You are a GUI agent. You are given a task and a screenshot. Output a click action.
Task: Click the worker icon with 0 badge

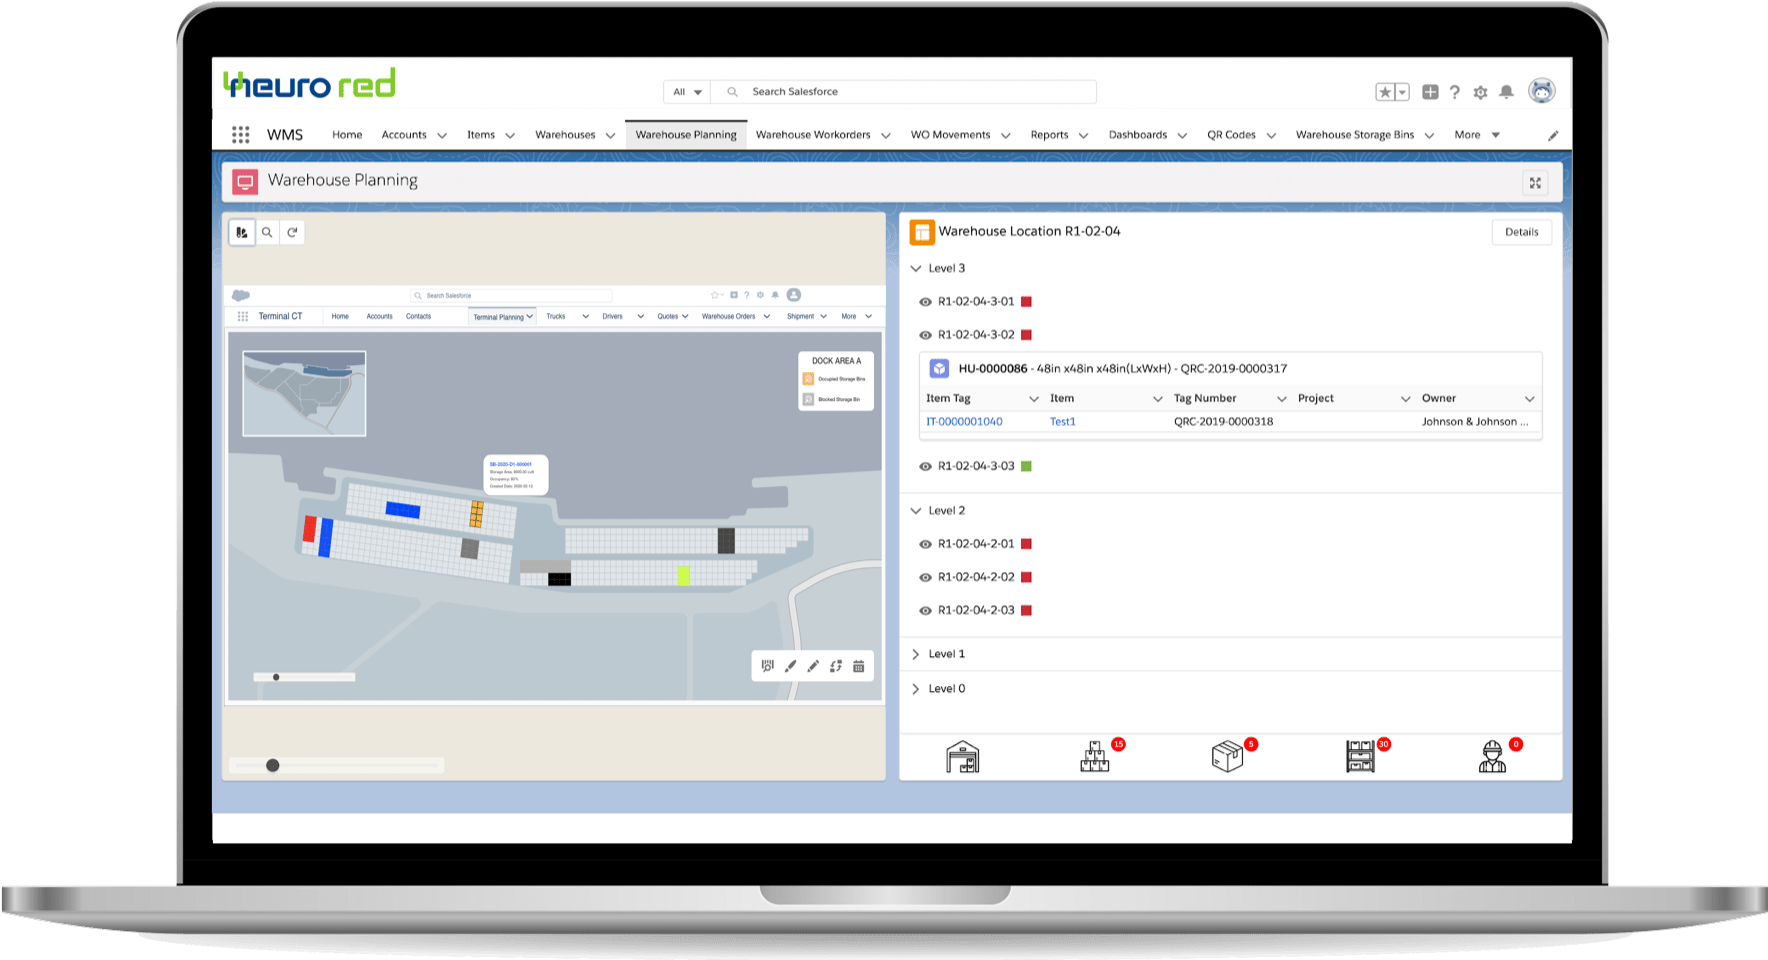point(1492,757)
